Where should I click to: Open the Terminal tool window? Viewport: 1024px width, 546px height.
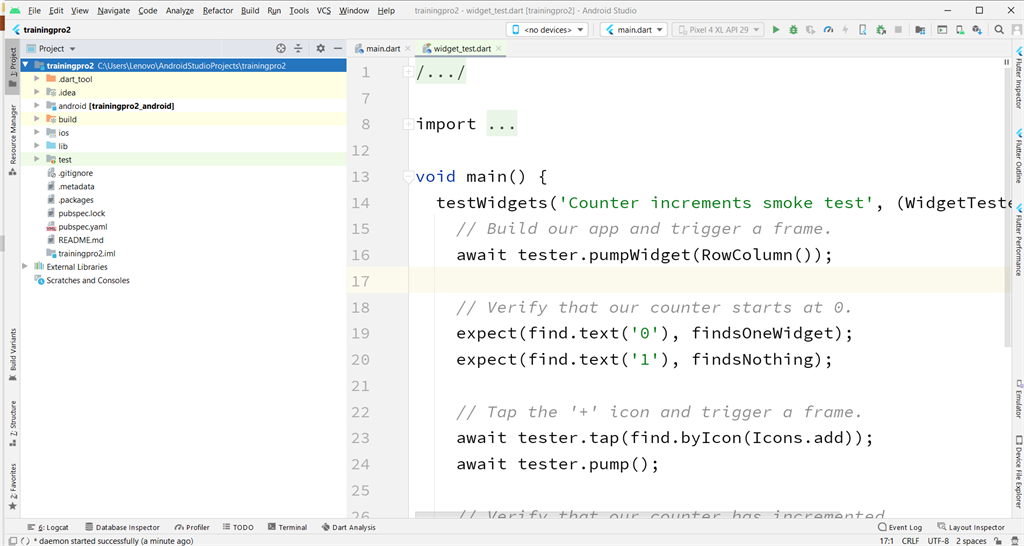(x=287, y=527)
